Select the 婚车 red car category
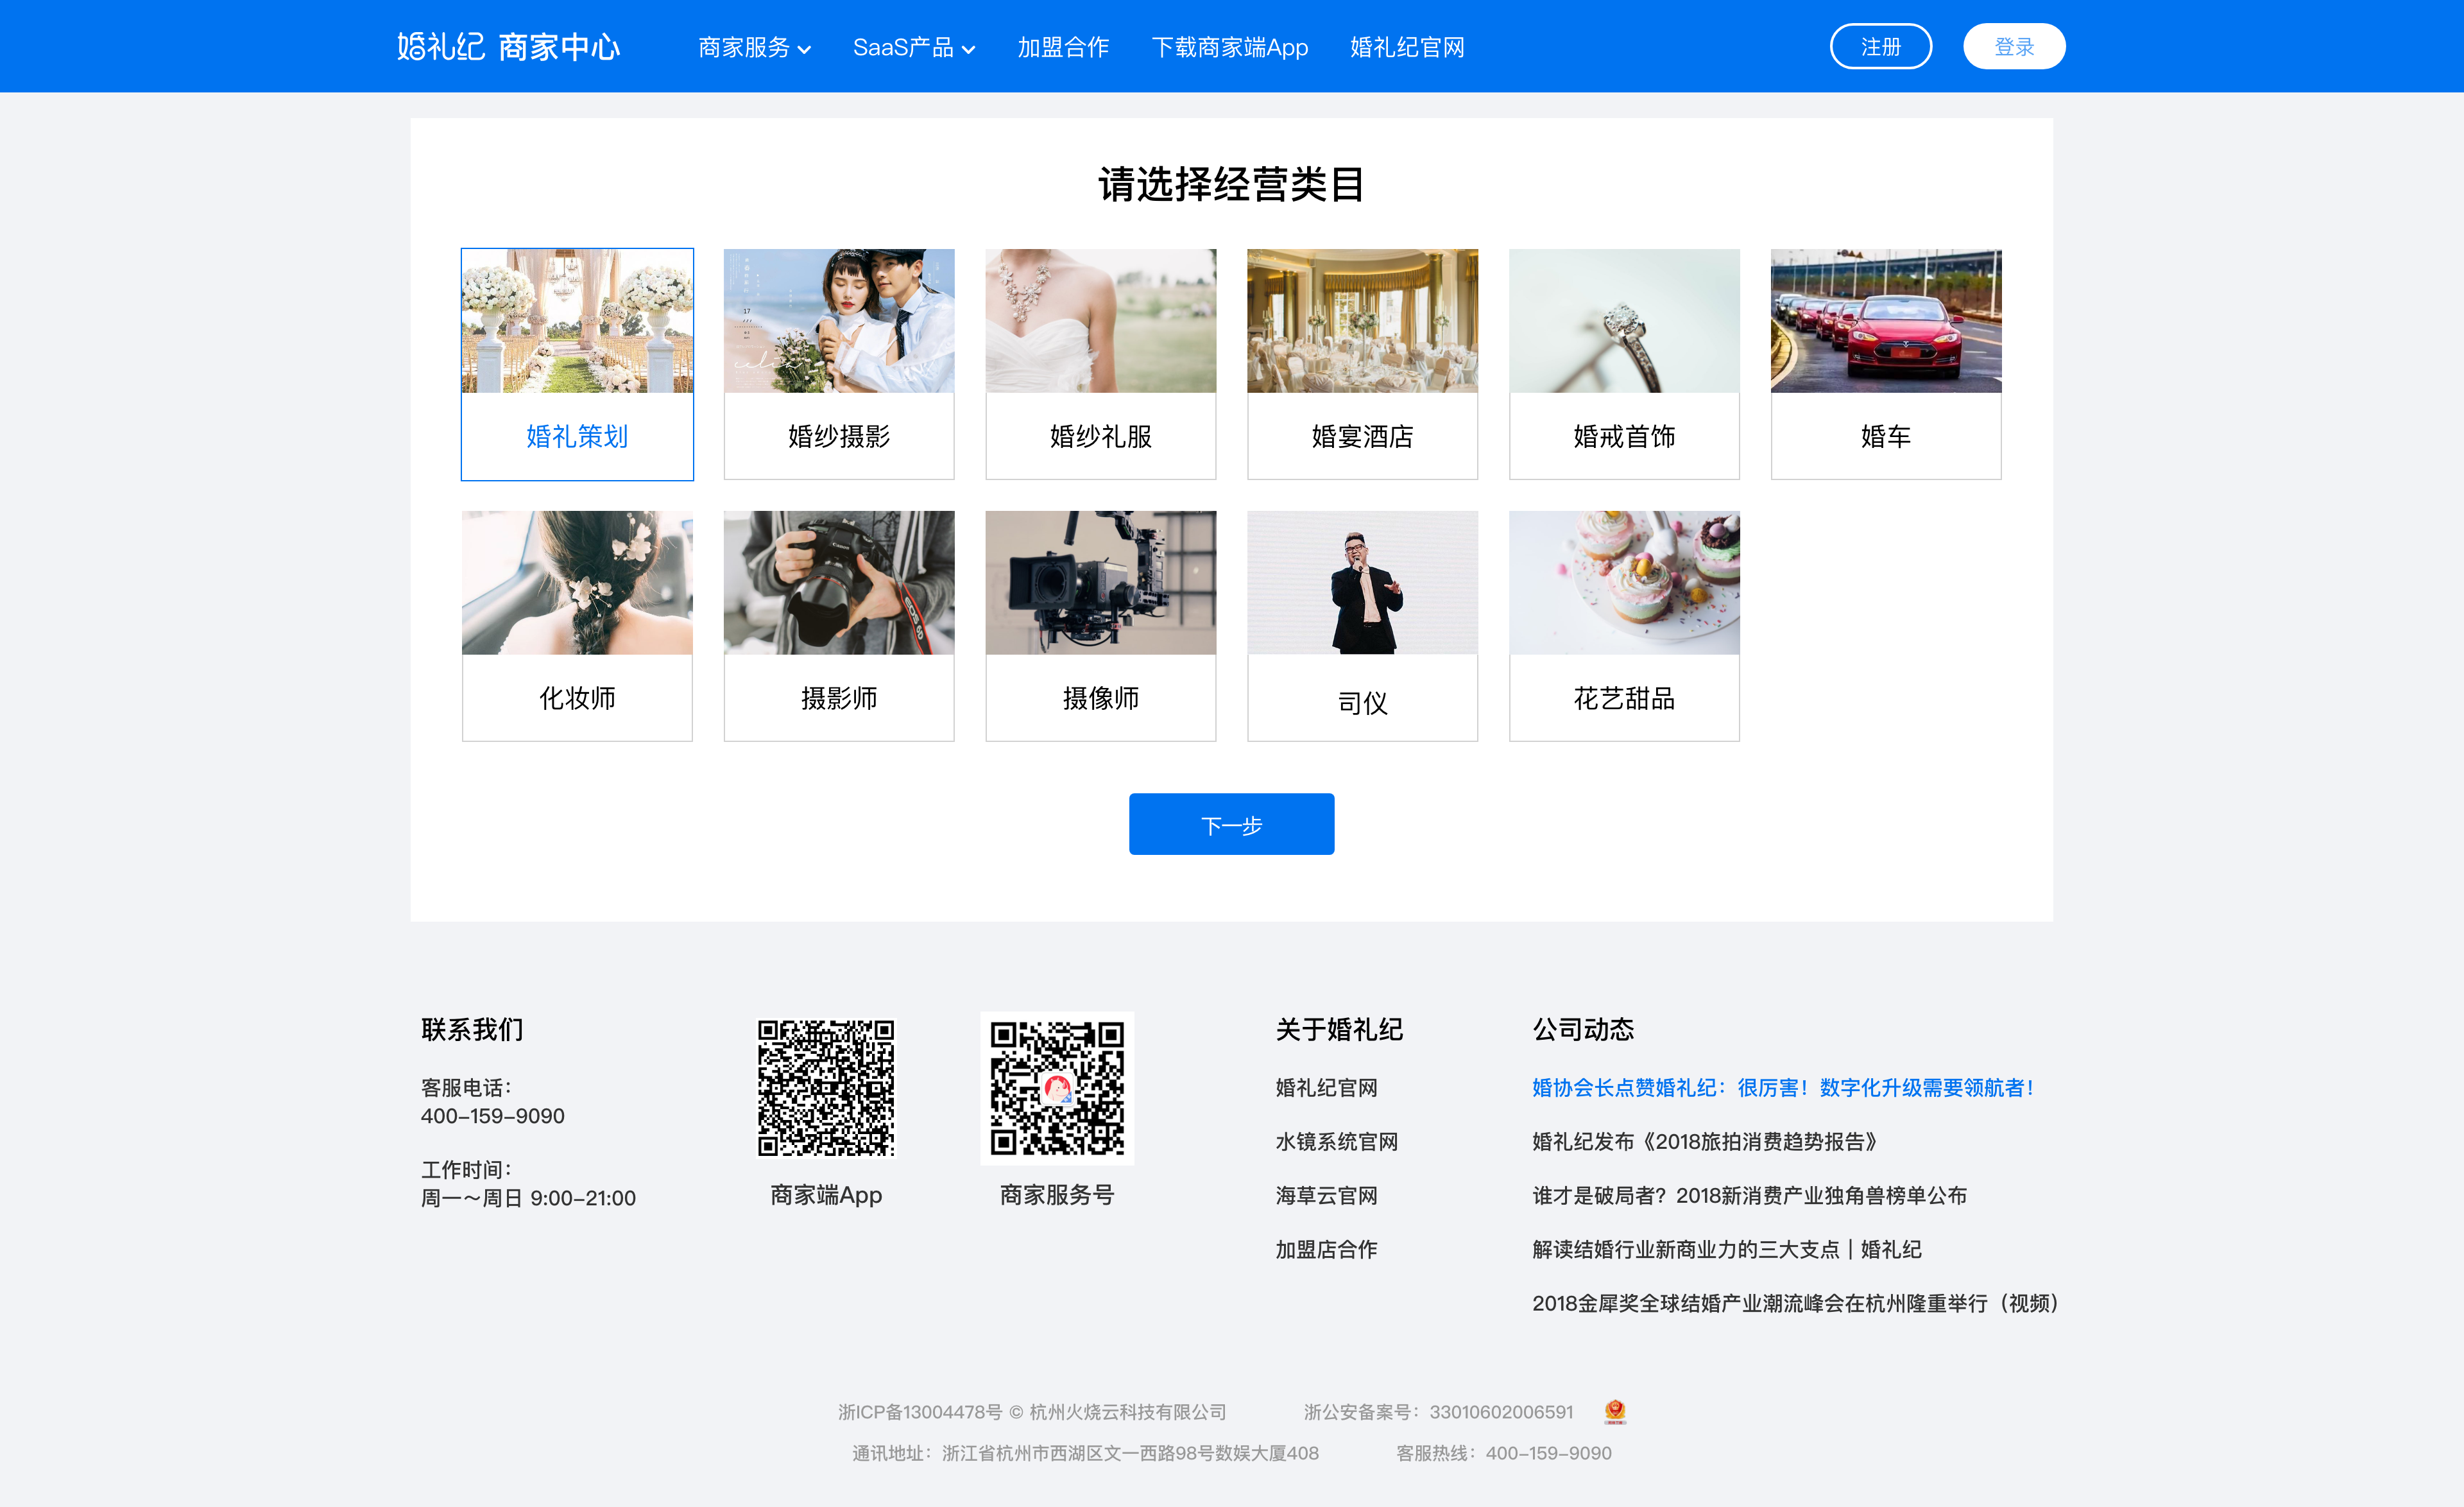2464x1507 pixels. click(x=1885, y=364)
